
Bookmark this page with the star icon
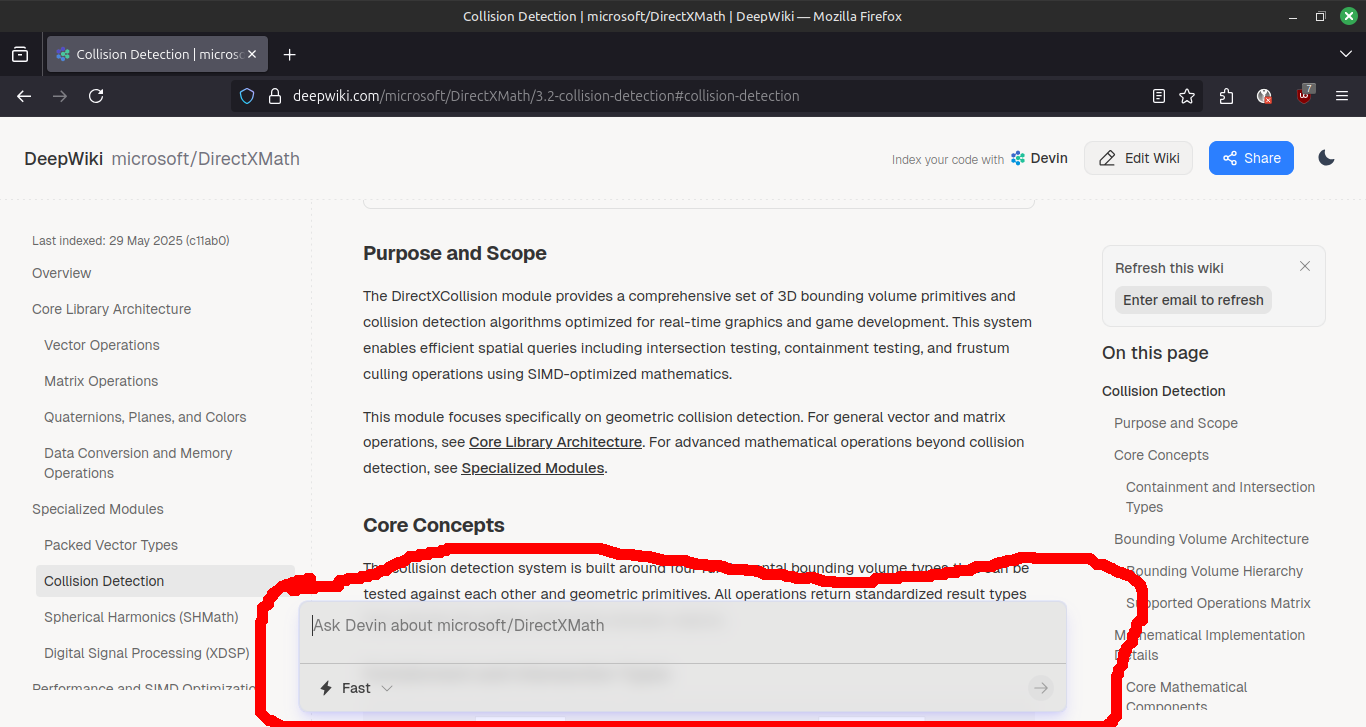(1187, 96)
